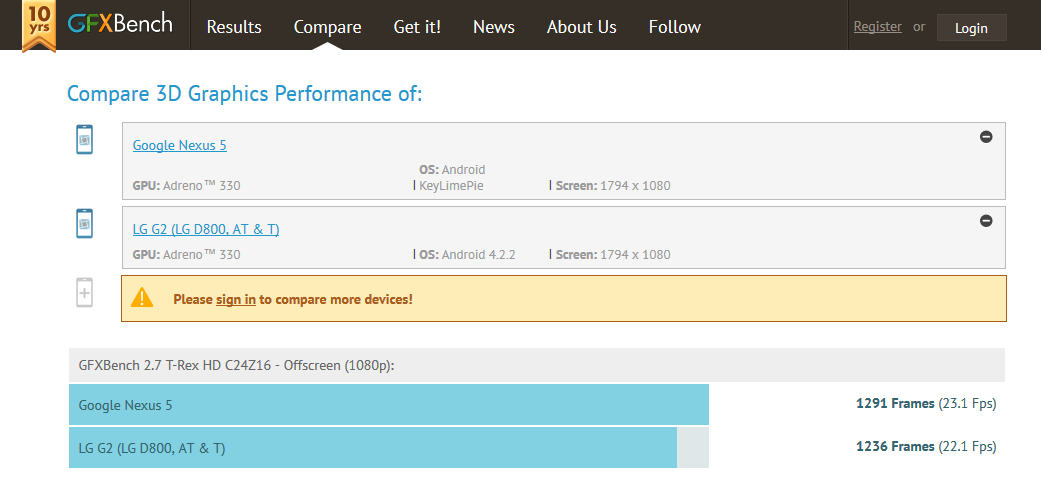Click the sign in link

(x=236, y=299)
